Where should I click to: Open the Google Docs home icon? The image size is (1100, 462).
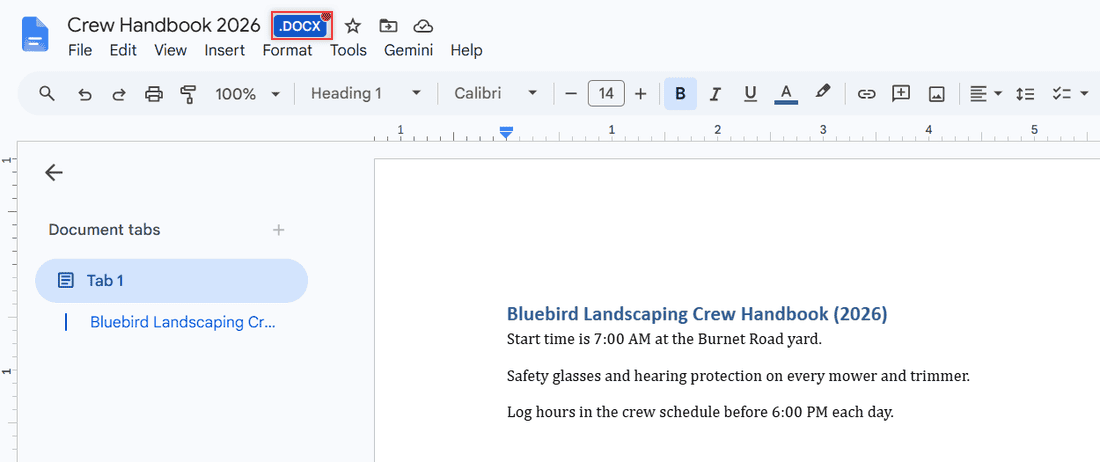35,34
